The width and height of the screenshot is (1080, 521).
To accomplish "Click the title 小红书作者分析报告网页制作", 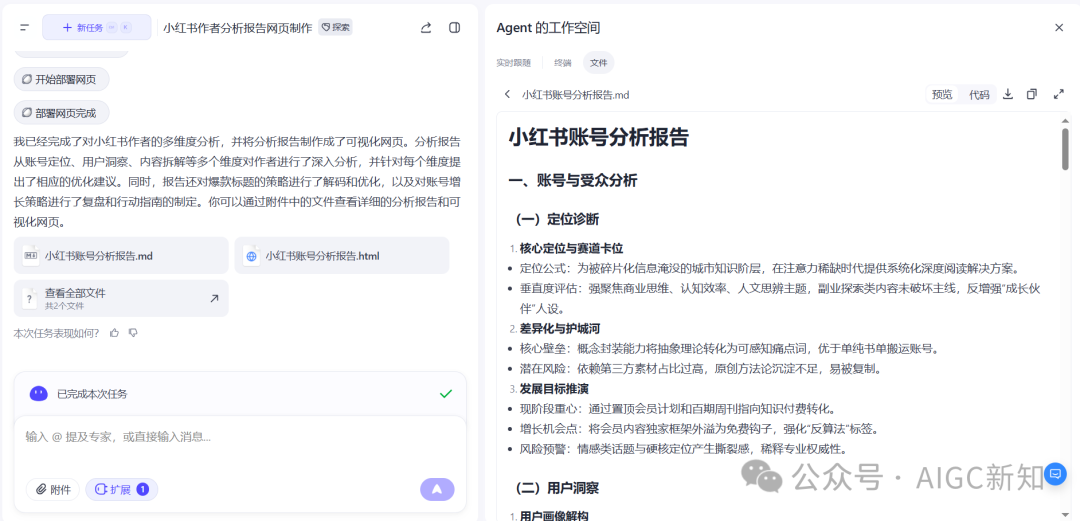I will (x=238, y=28).
